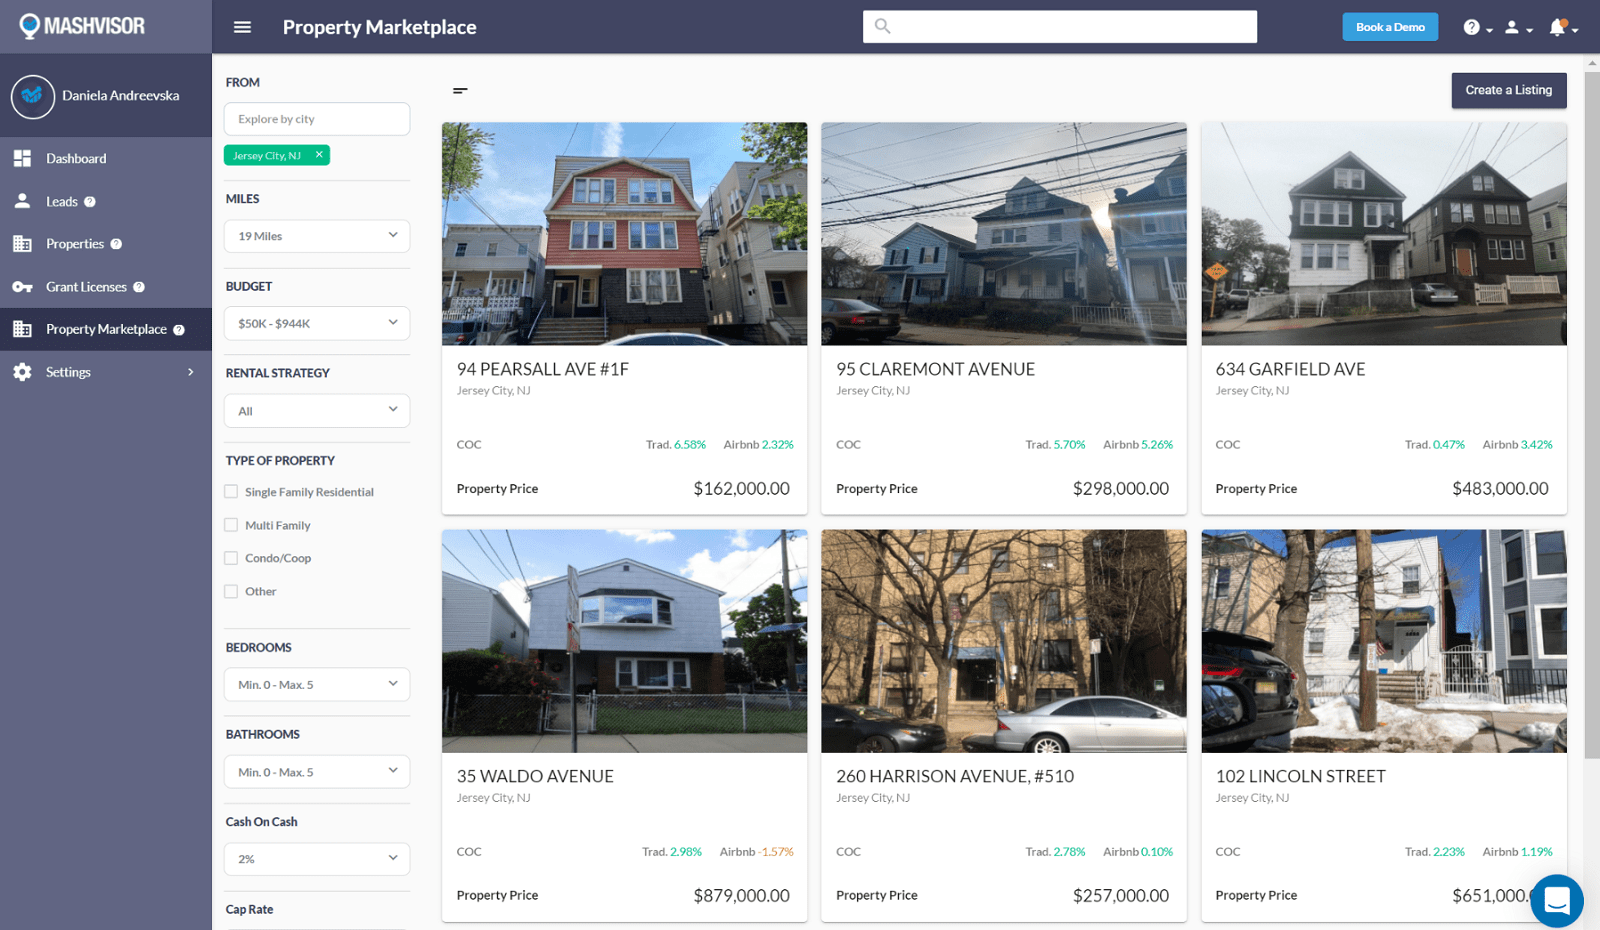The image size is (1600, 930).
Task: Open the Properties section
Action: click(75, 243)
